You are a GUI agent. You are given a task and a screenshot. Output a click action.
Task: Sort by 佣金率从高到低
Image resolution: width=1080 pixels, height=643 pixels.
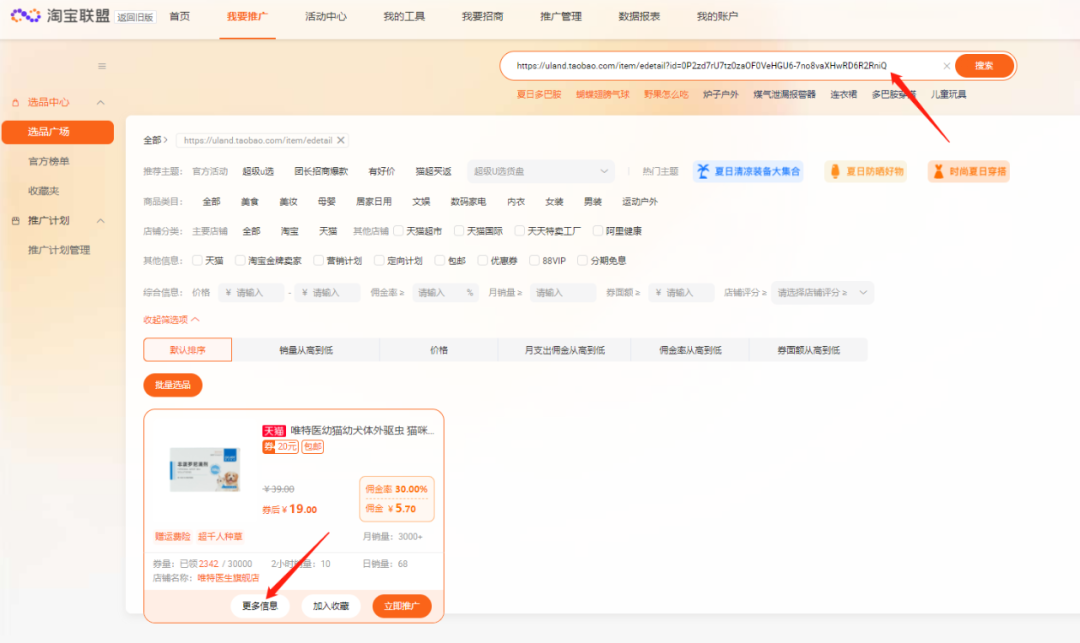click(x=690, y=350)
